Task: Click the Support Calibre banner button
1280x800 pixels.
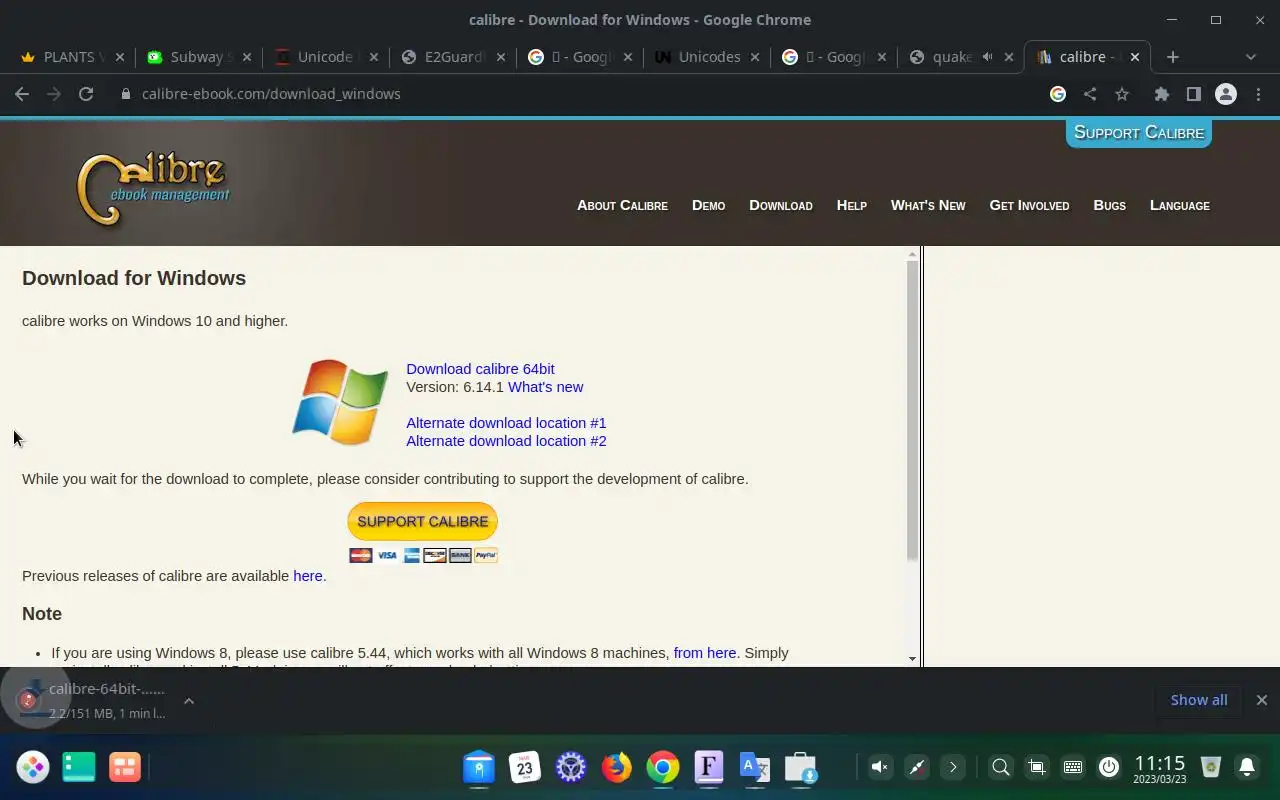Action: (1139, 132)
